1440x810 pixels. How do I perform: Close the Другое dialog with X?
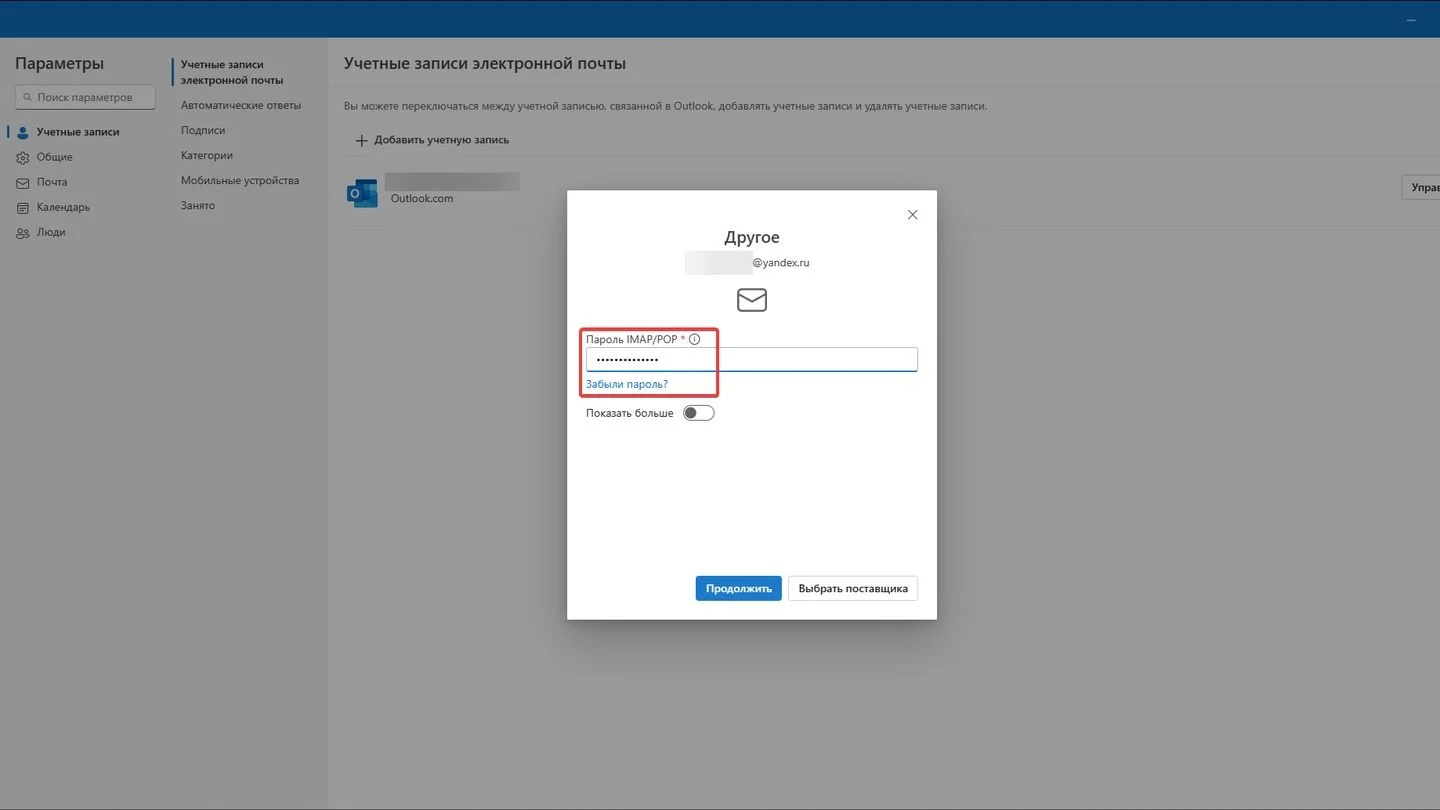(x=912, y=215)
